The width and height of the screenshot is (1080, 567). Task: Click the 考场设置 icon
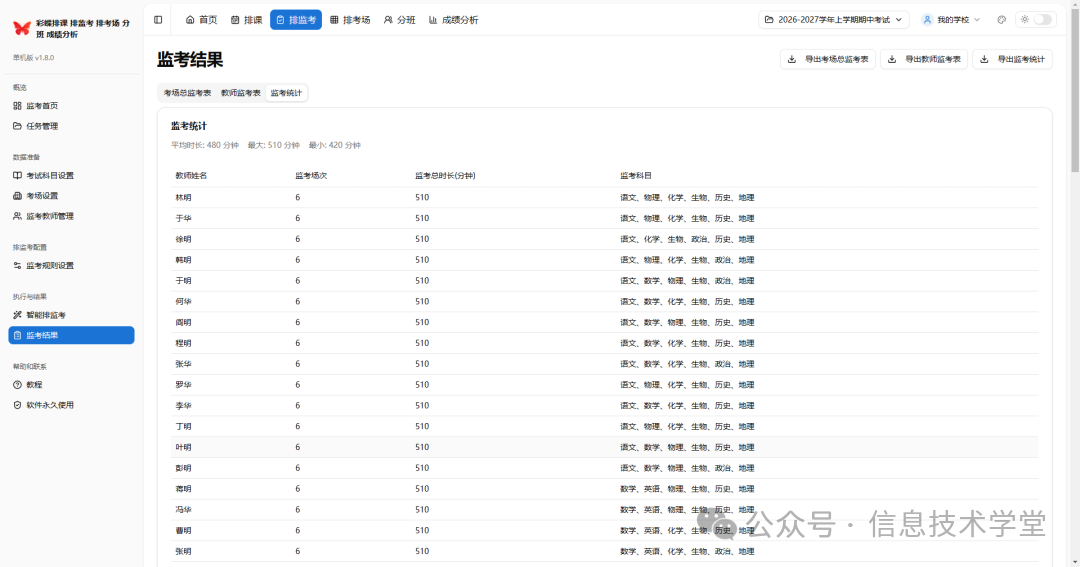[x=17, y=196]
